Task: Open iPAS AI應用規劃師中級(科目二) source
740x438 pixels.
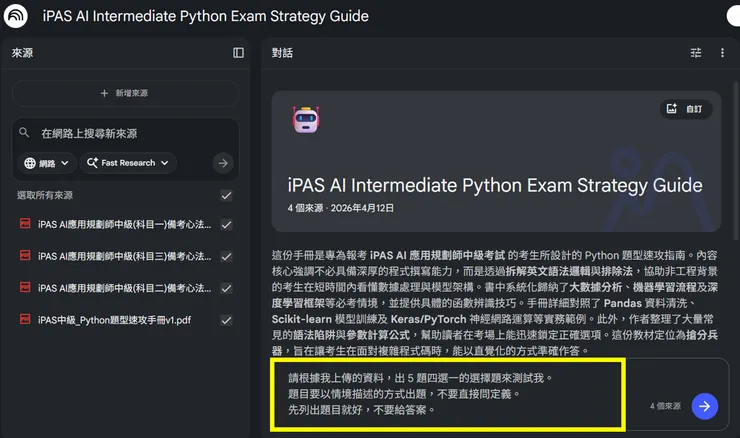Action: pos(125,288)
